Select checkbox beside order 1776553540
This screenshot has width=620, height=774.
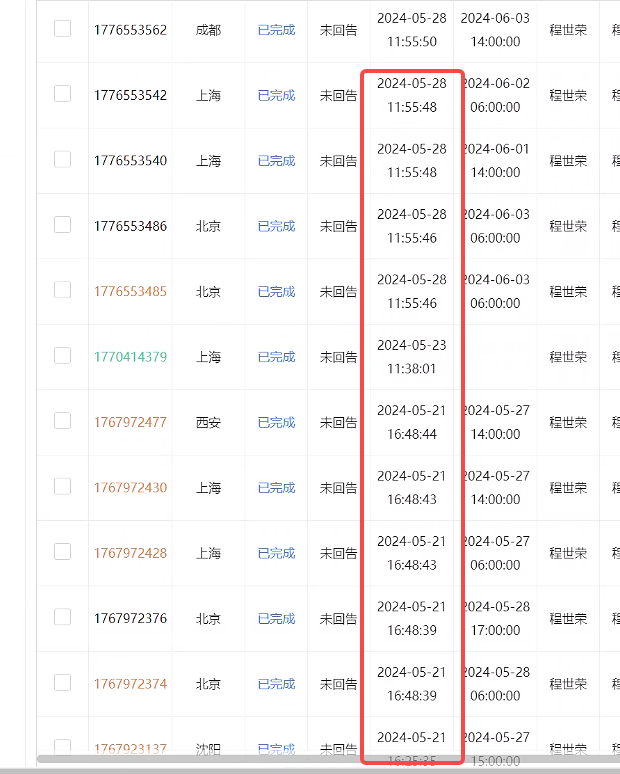tap(62, 160)
